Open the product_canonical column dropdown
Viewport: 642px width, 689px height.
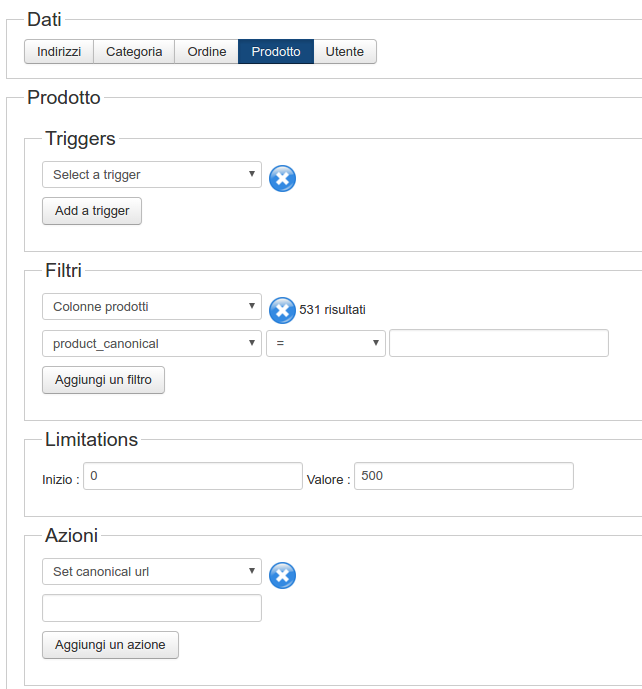click(152, 344)
